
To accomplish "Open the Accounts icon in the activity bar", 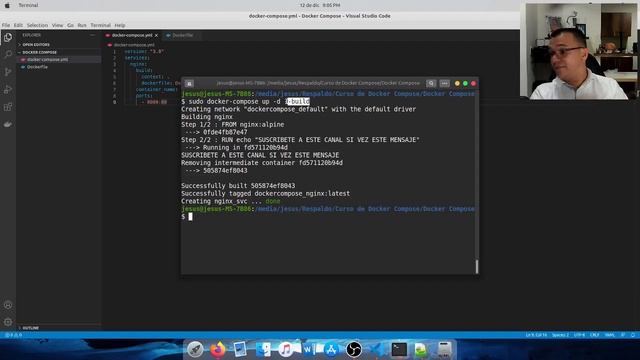I will point(8,305).
